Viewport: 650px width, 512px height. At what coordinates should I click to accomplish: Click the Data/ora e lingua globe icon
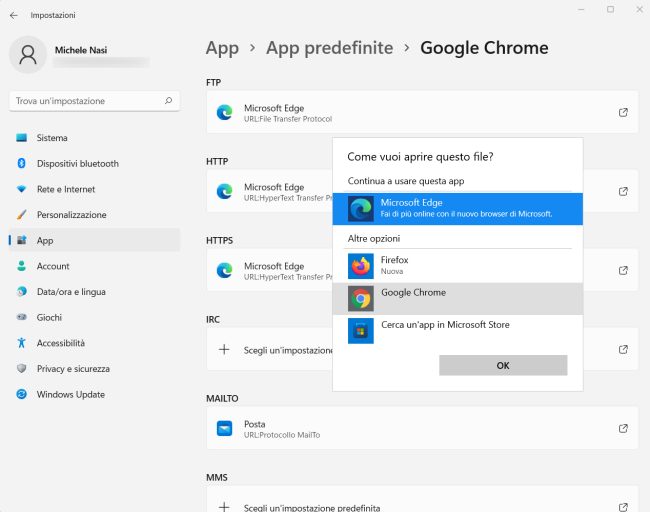point(22,292)
